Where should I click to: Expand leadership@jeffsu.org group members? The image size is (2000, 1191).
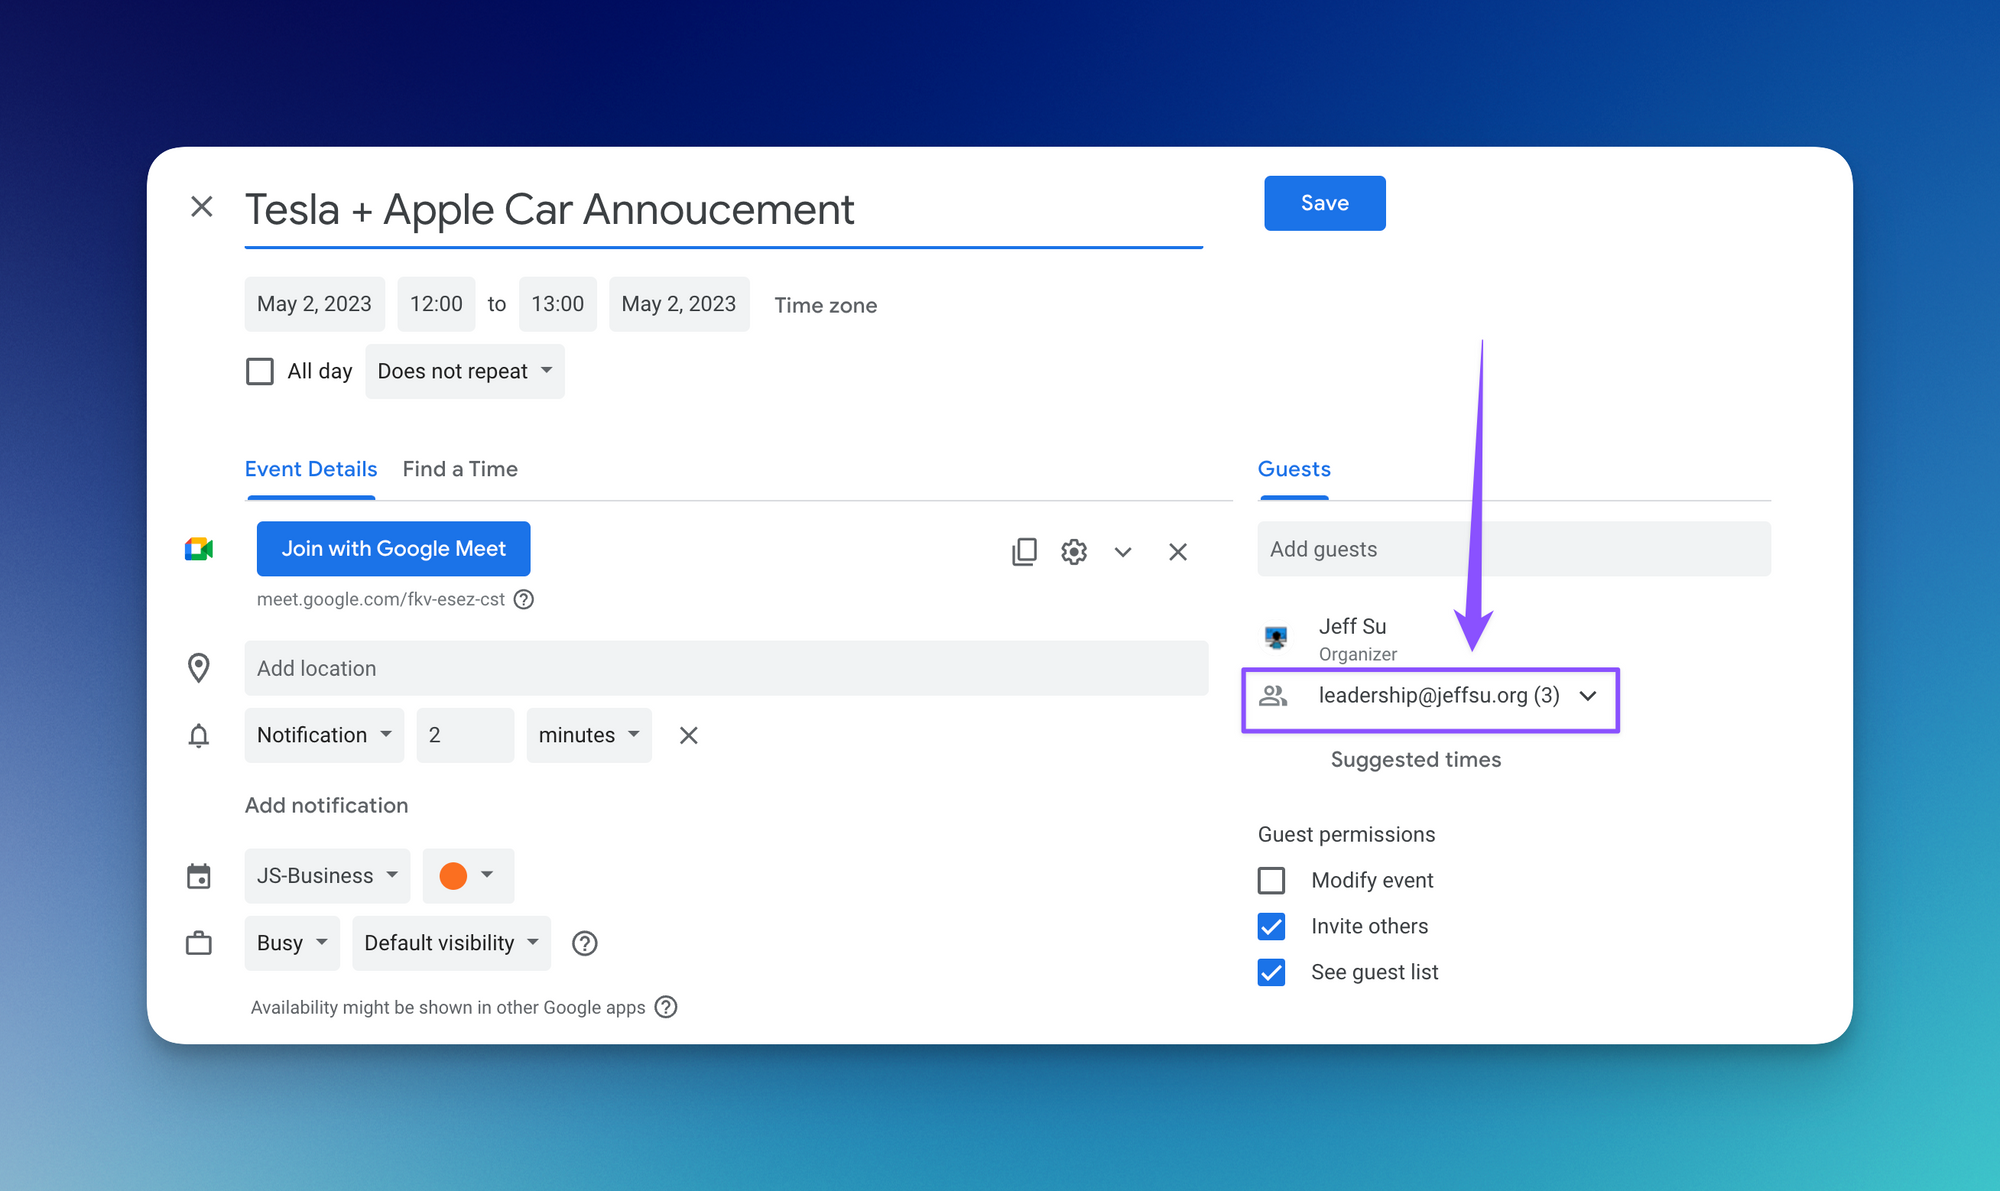(x=1588, y=696)
